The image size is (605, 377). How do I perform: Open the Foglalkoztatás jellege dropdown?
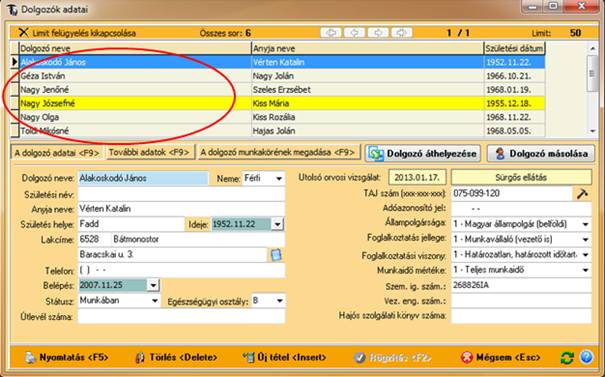(585, 239)
